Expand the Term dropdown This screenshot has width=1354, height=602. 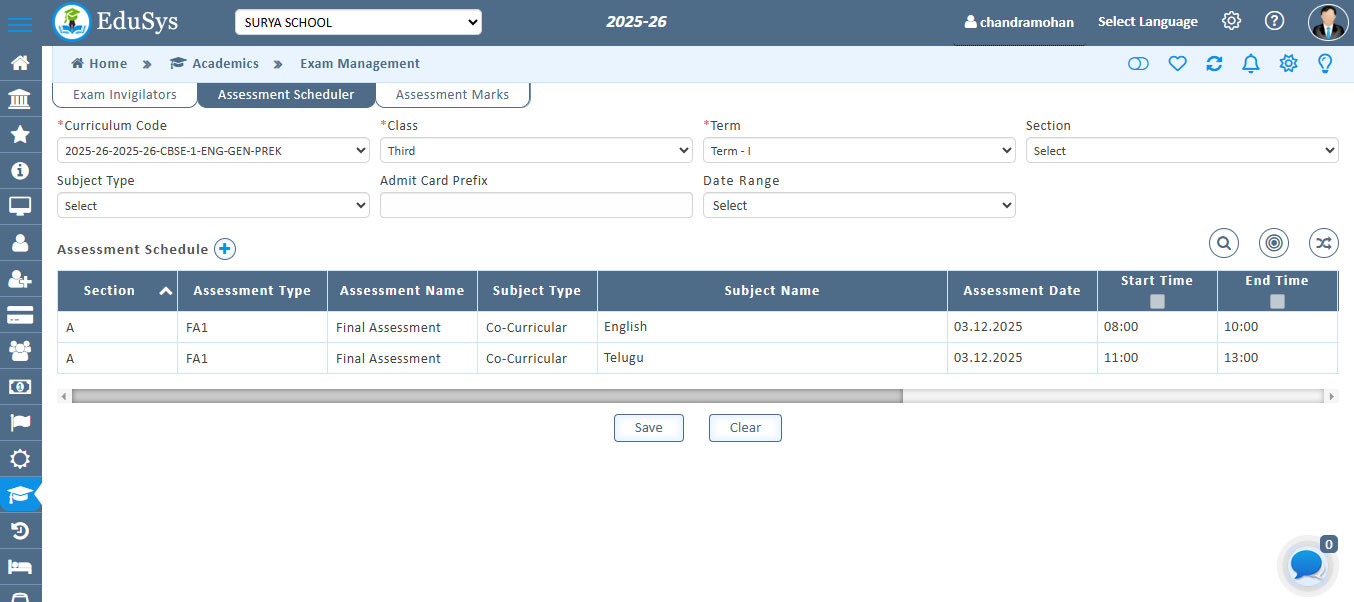click(859, 151)
